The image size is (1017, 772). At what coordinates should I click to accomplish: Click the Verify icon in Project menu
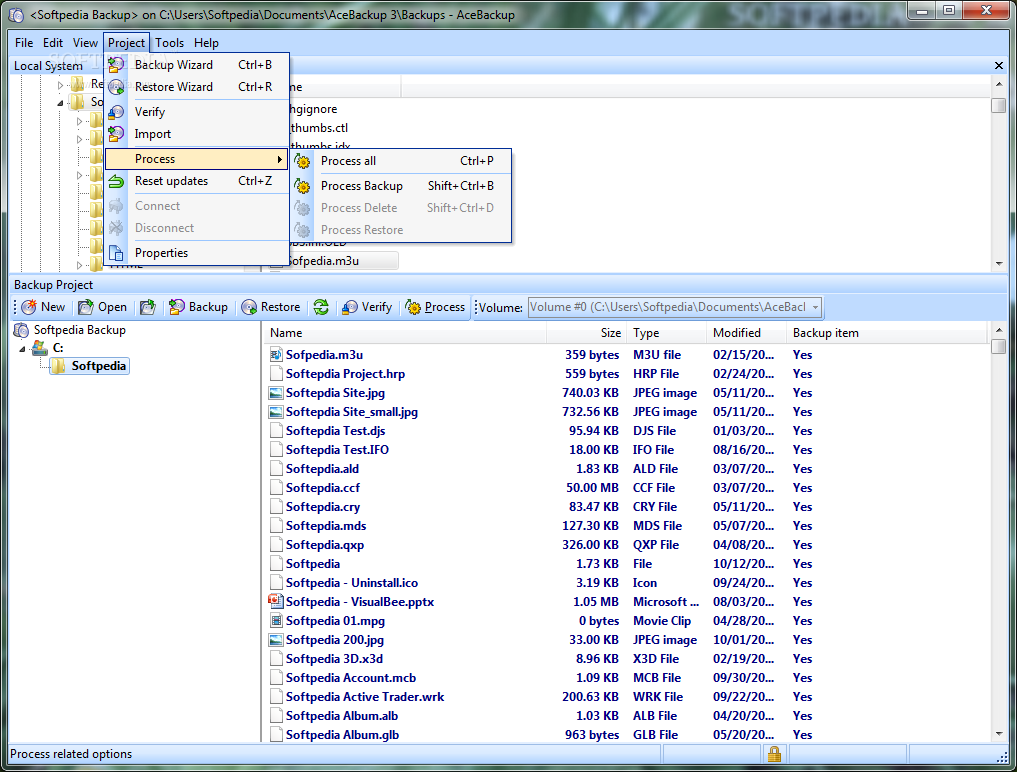[116, 112]
